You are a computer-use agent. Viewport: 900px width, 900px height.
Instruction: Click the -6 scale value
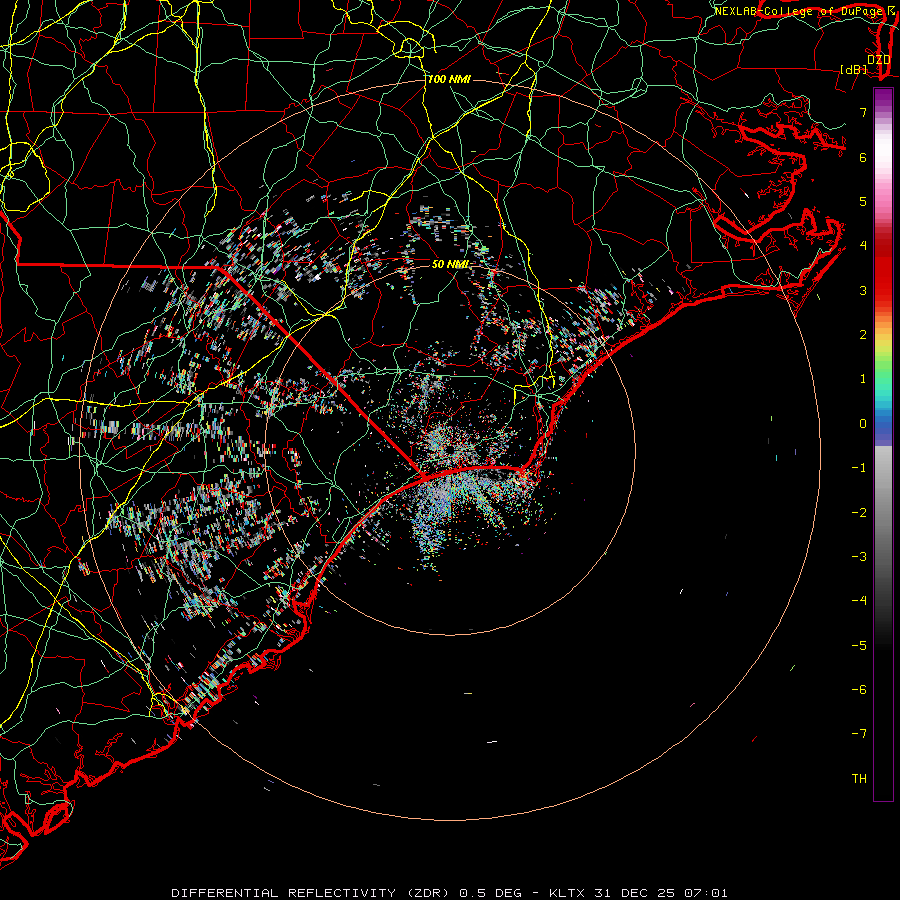[859, 690]
